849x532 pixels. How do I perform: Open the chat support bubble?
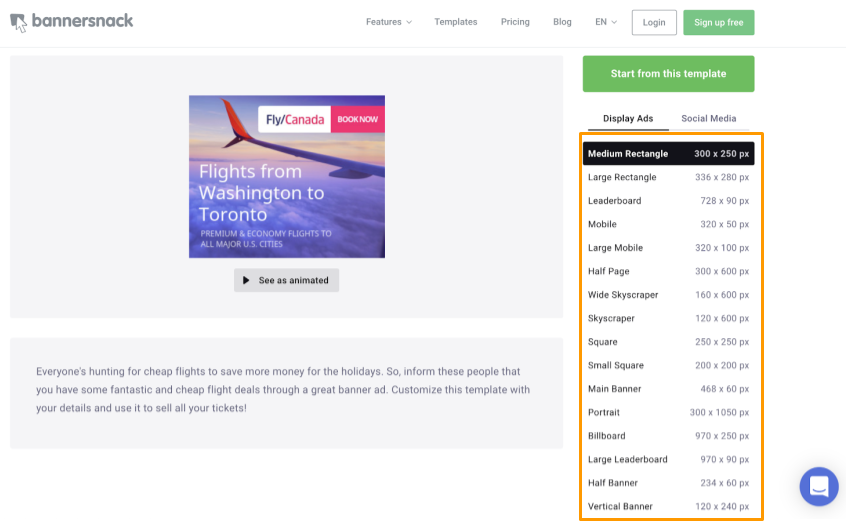(818, 487)
